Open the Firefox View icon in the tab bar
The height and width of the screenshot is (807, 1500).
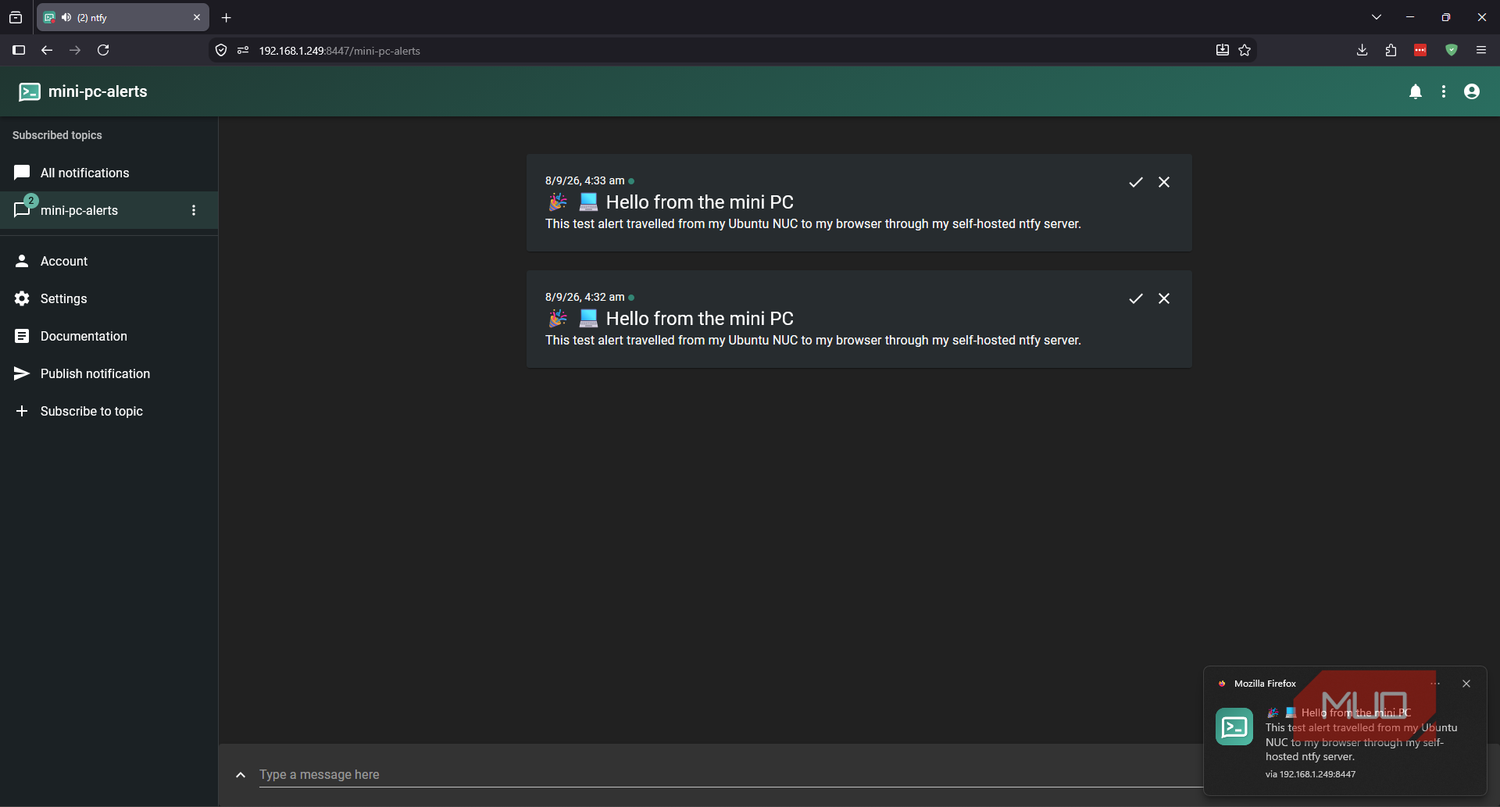16,18
